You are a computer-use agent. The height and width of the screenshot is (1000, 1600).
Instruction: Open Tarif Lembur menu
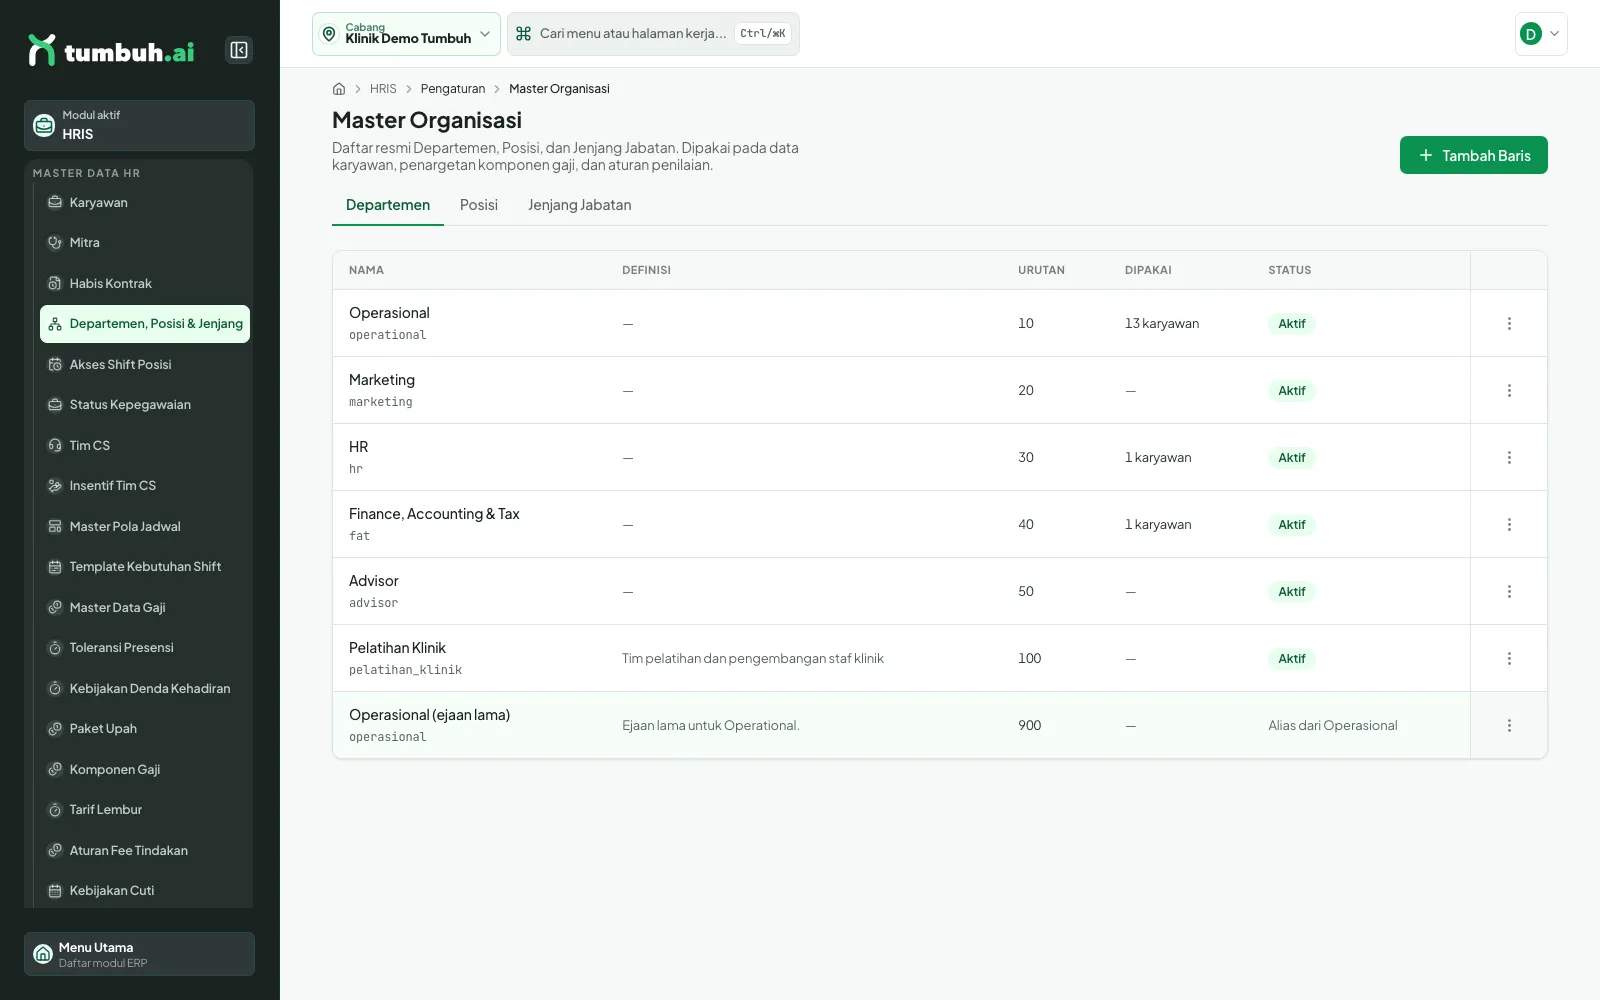point(145,810)
